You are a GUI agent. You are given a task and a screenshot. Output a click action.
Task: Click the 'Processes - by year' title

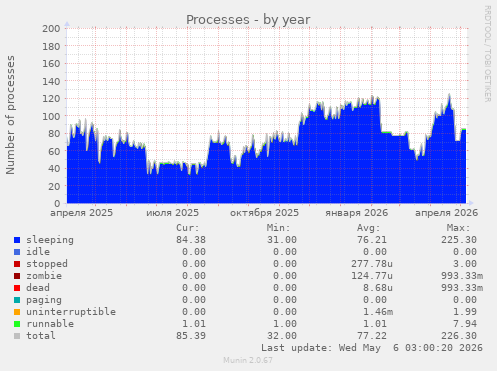point(248,20)
